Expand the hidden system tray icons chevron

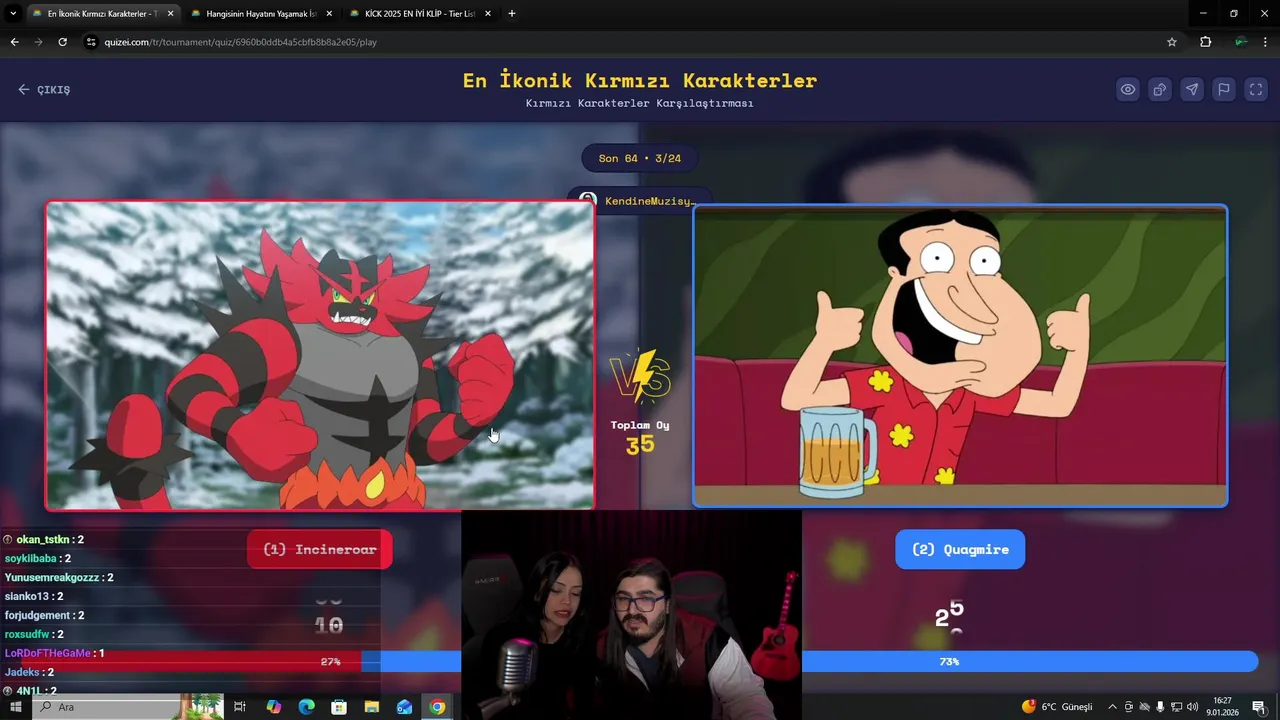click(x=1115, y=707)
